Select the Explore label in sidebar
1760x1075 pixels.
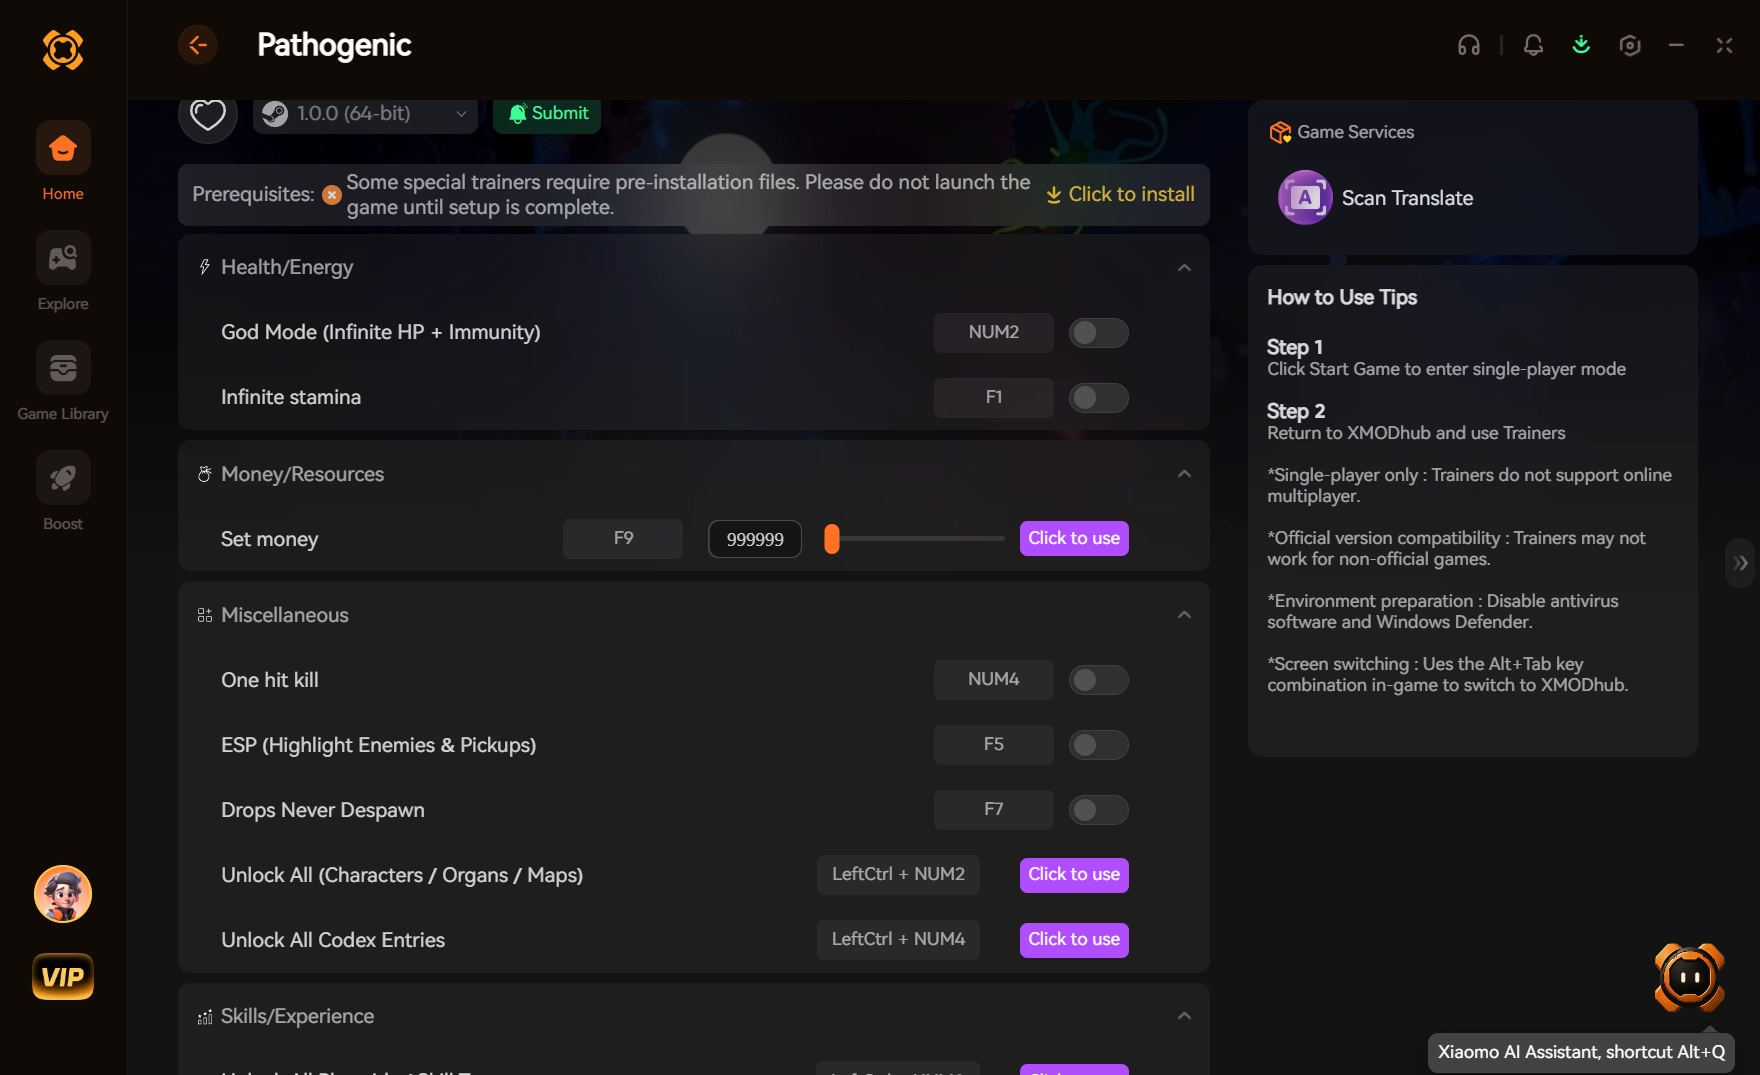click(x=63, y=304)
